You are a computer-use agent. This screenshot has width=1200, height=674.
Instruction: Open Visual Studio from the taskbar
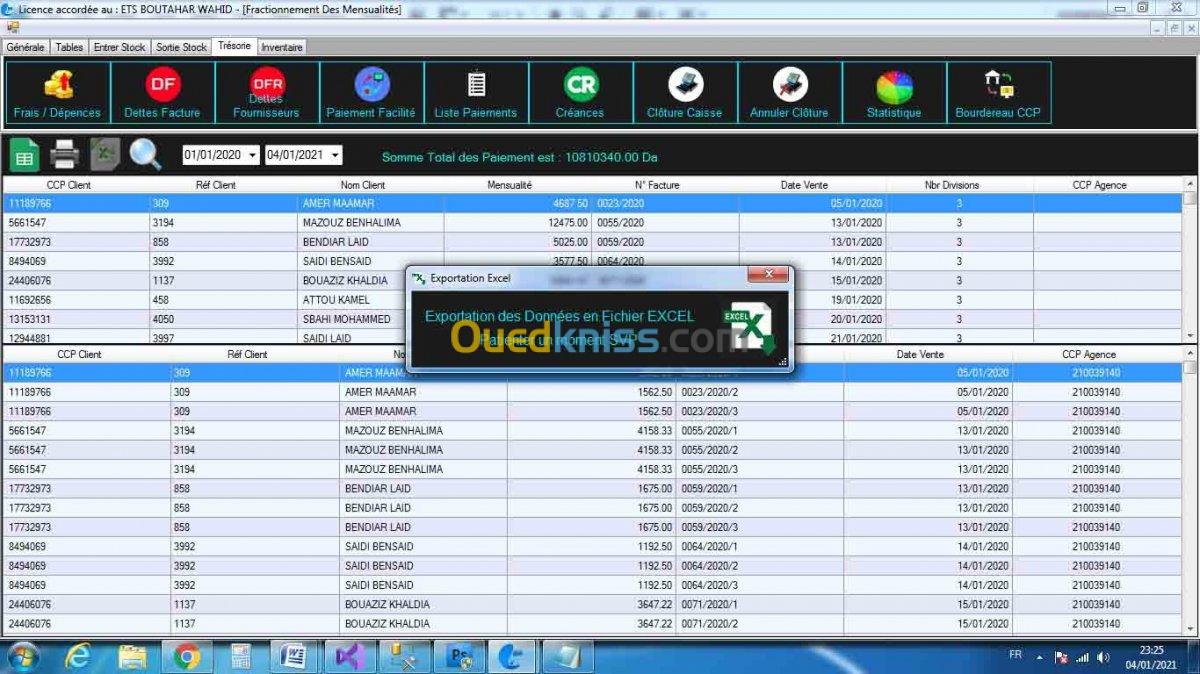click(348, 656)
